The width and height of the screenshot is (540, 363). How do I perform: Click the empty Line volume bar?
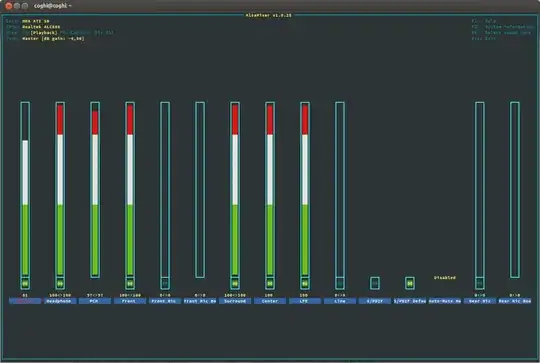point(340,189)
